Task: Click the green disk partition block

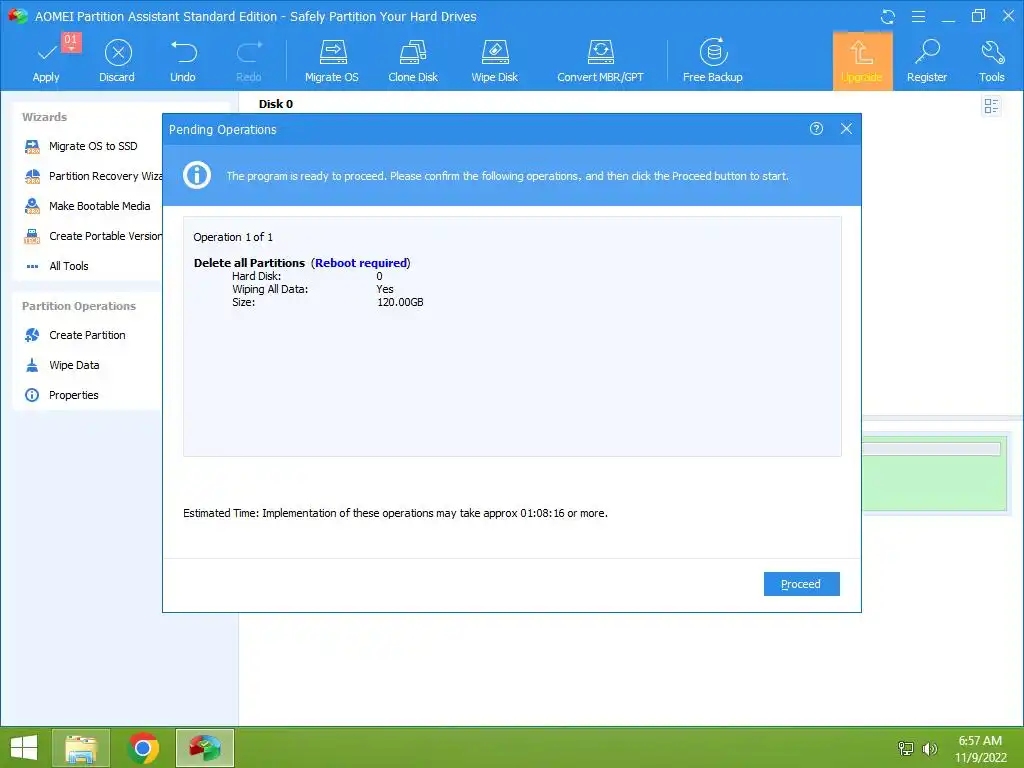Action: pos(934,473)
